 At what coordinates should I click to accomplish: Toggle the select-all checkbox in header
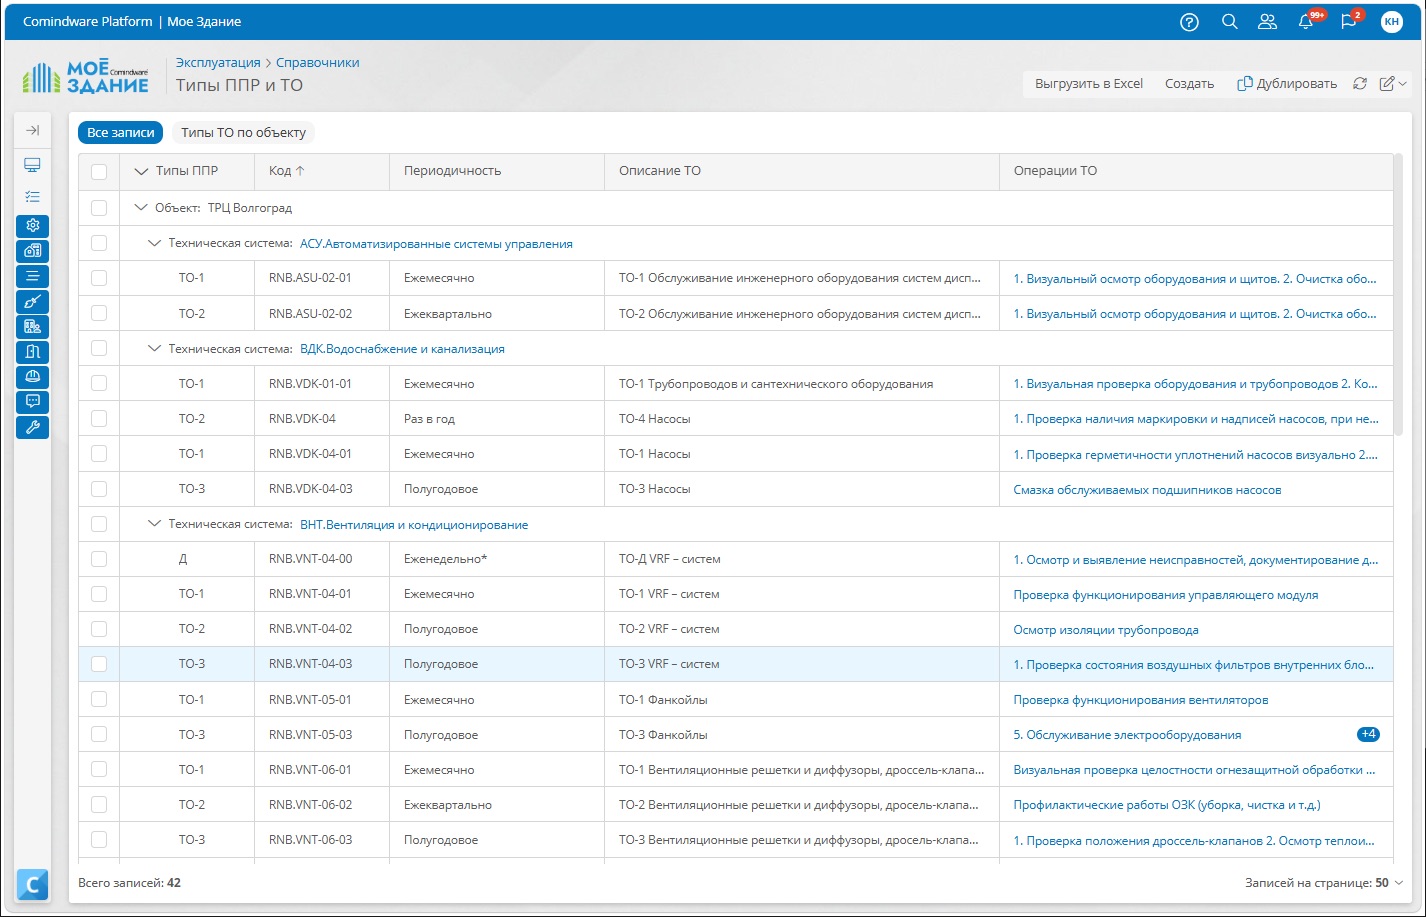[99, 171]
